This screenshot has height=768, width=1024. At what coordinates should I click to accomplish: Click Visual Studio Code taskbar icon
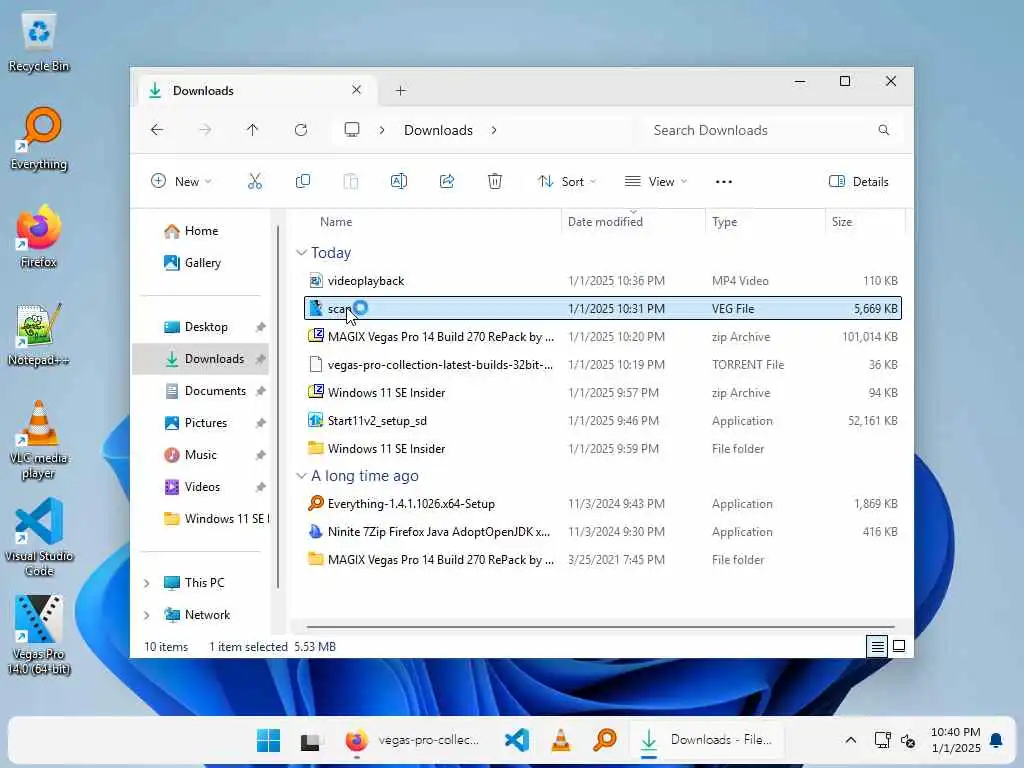(517, 741)
